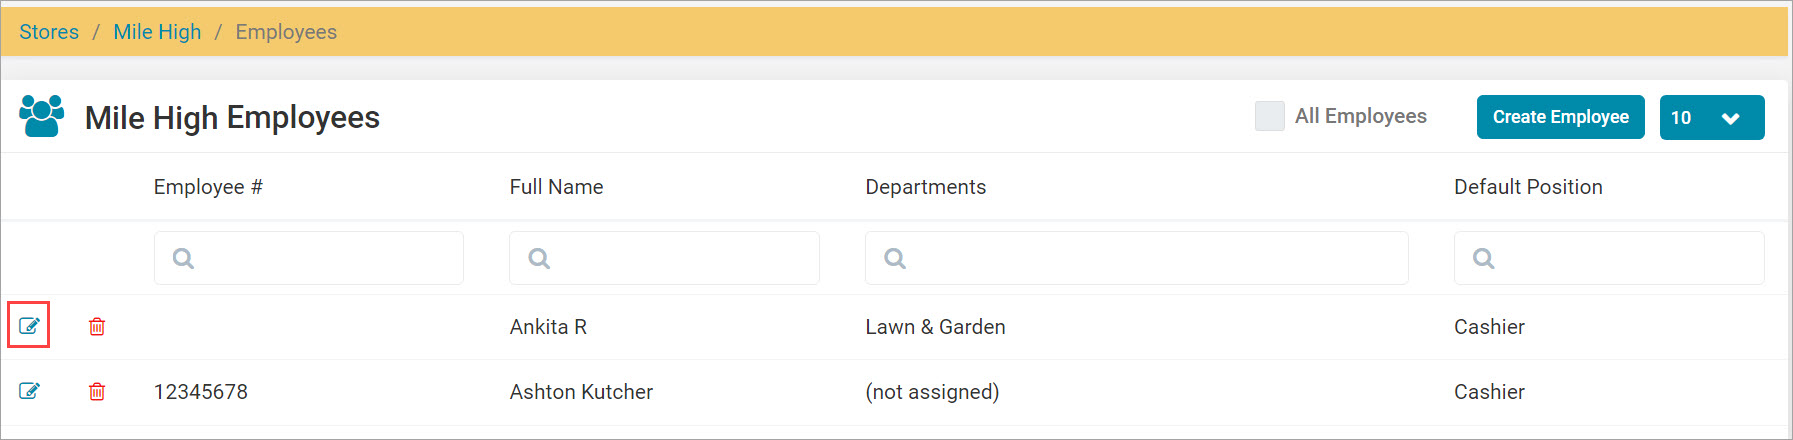Viewport: 1793px width, 440px height.
Task: Open edit for Ashton Kutcher
Action: (x=29, y=391)
